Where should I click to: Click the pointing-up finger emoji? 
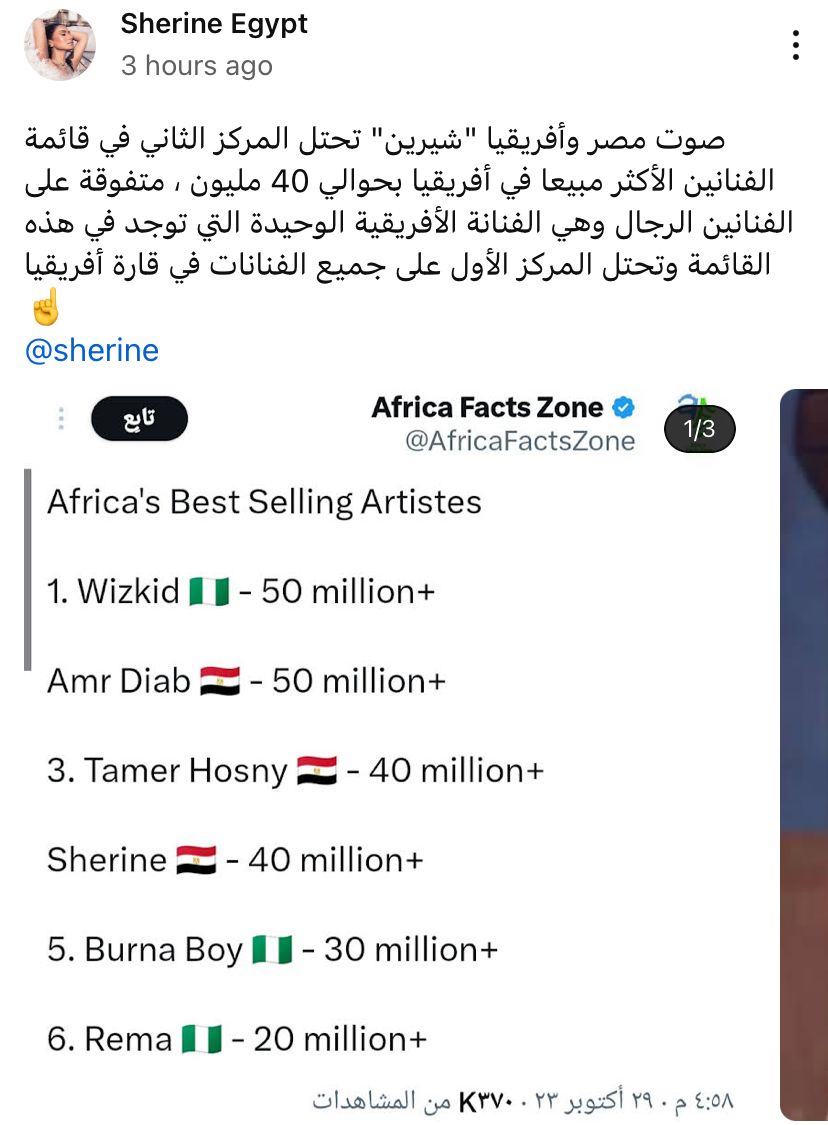(x=46, y=308)
